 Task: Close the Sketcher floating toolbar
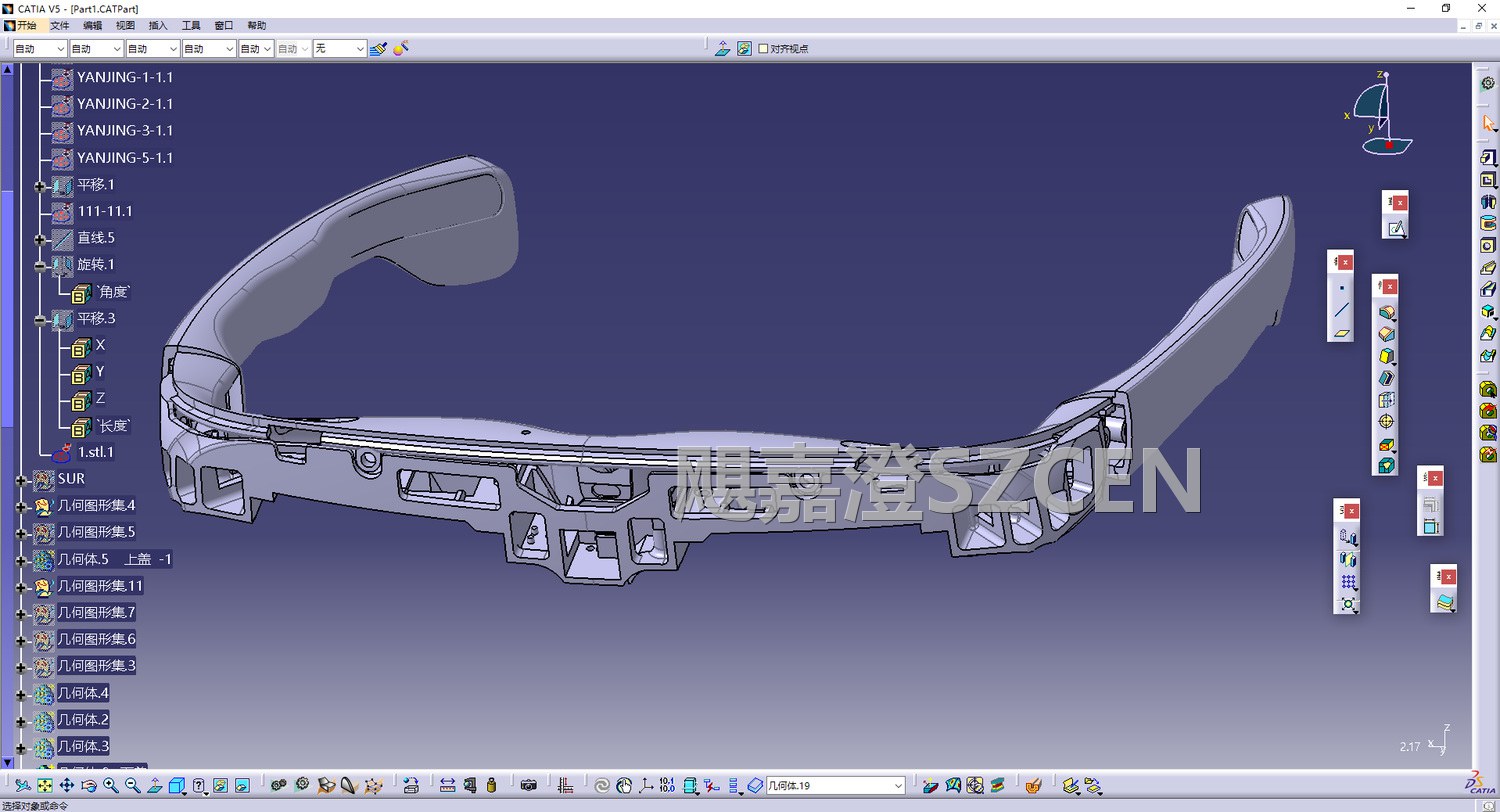coord(1401,203)
